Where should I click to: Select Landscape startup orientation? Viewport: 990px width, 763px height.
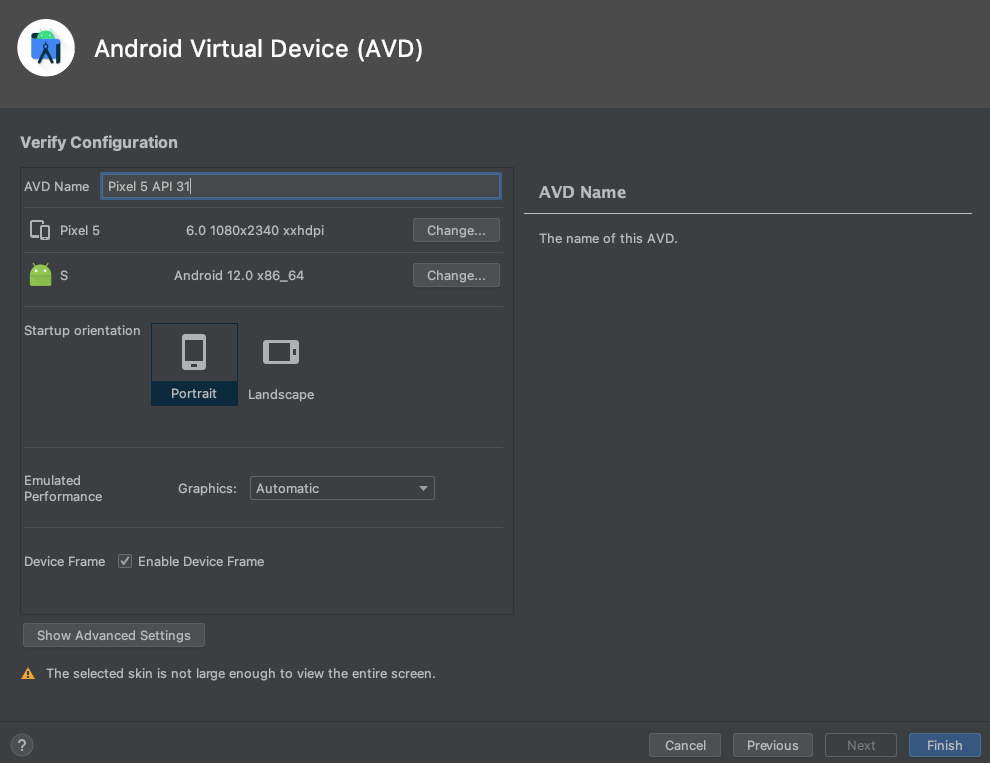click(281, 364)
